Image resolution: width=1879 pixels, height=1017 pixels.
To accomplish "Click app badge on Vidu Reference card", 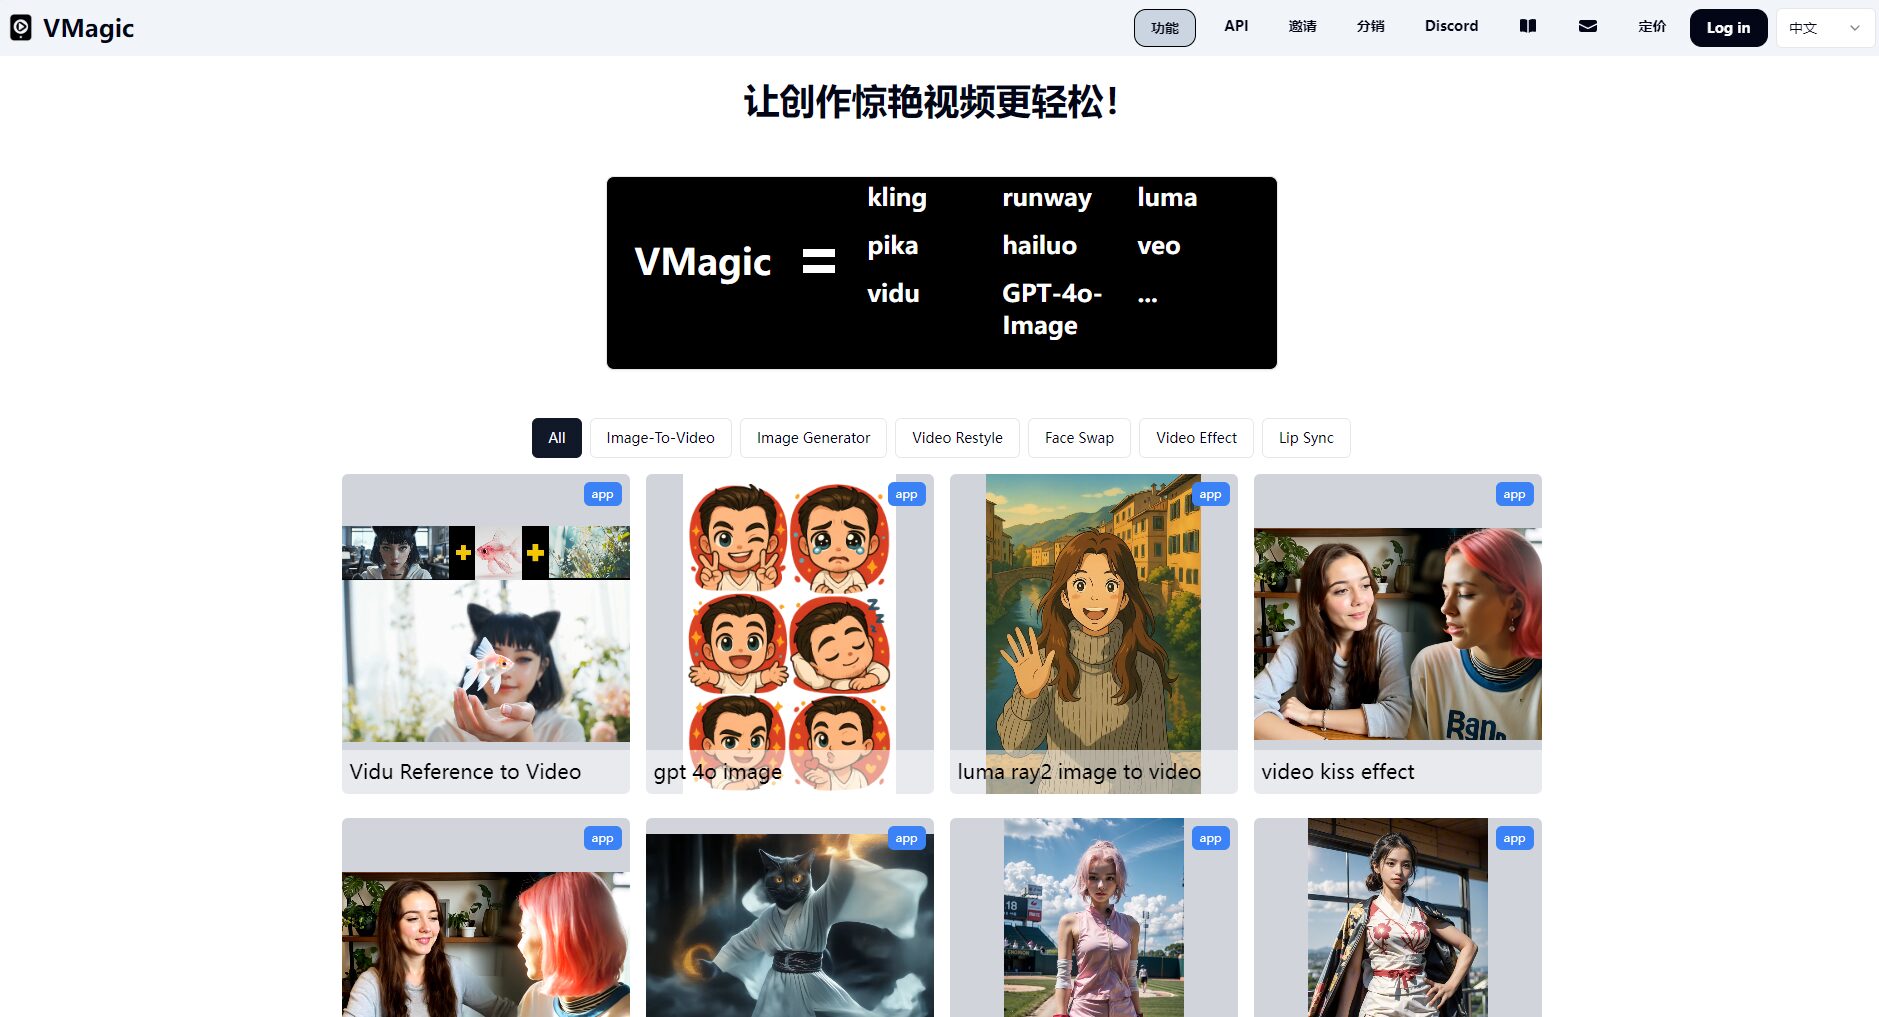I will [x=602, y=494].
